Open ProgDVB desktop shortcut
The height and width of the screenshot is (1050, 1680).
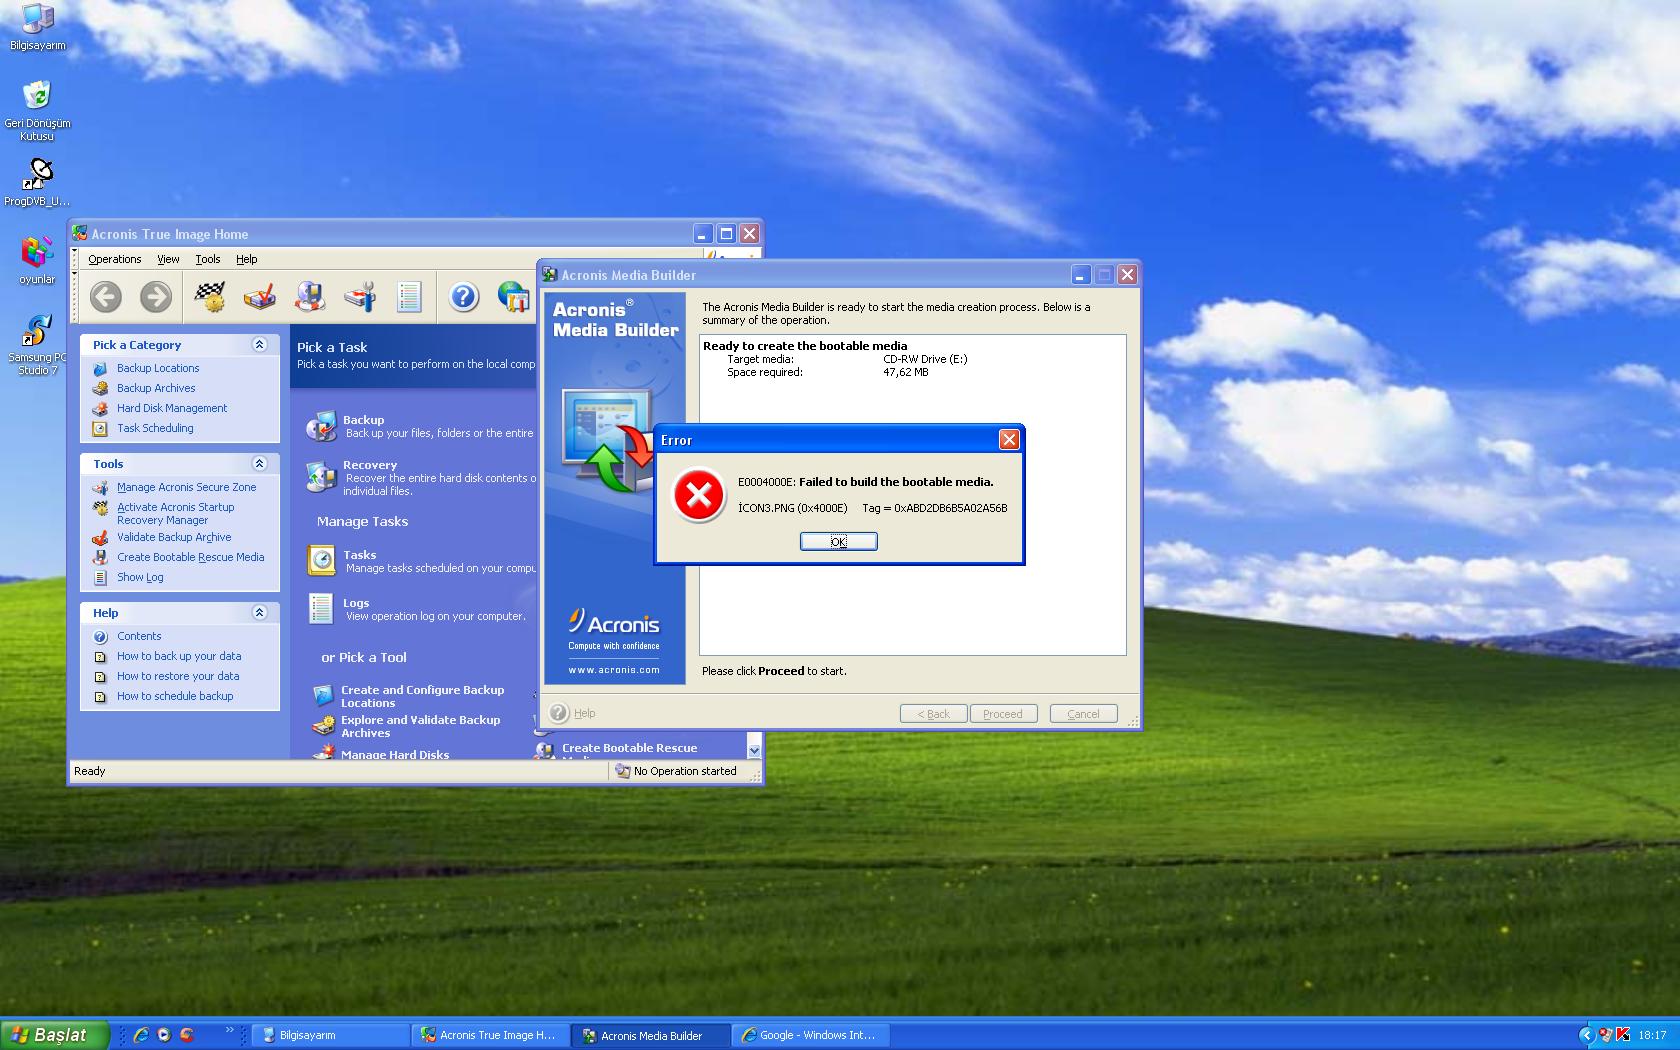(x=37, y=182)
